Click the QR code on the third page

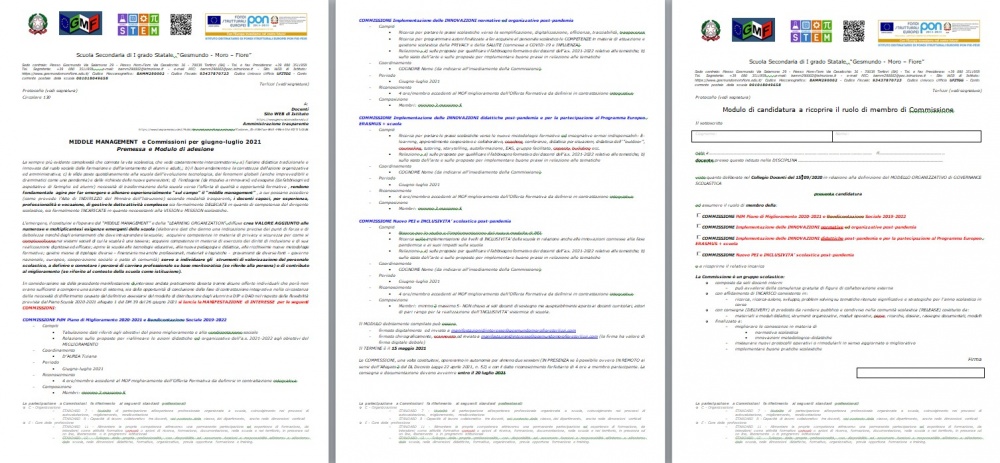click(x=853, y=31)
